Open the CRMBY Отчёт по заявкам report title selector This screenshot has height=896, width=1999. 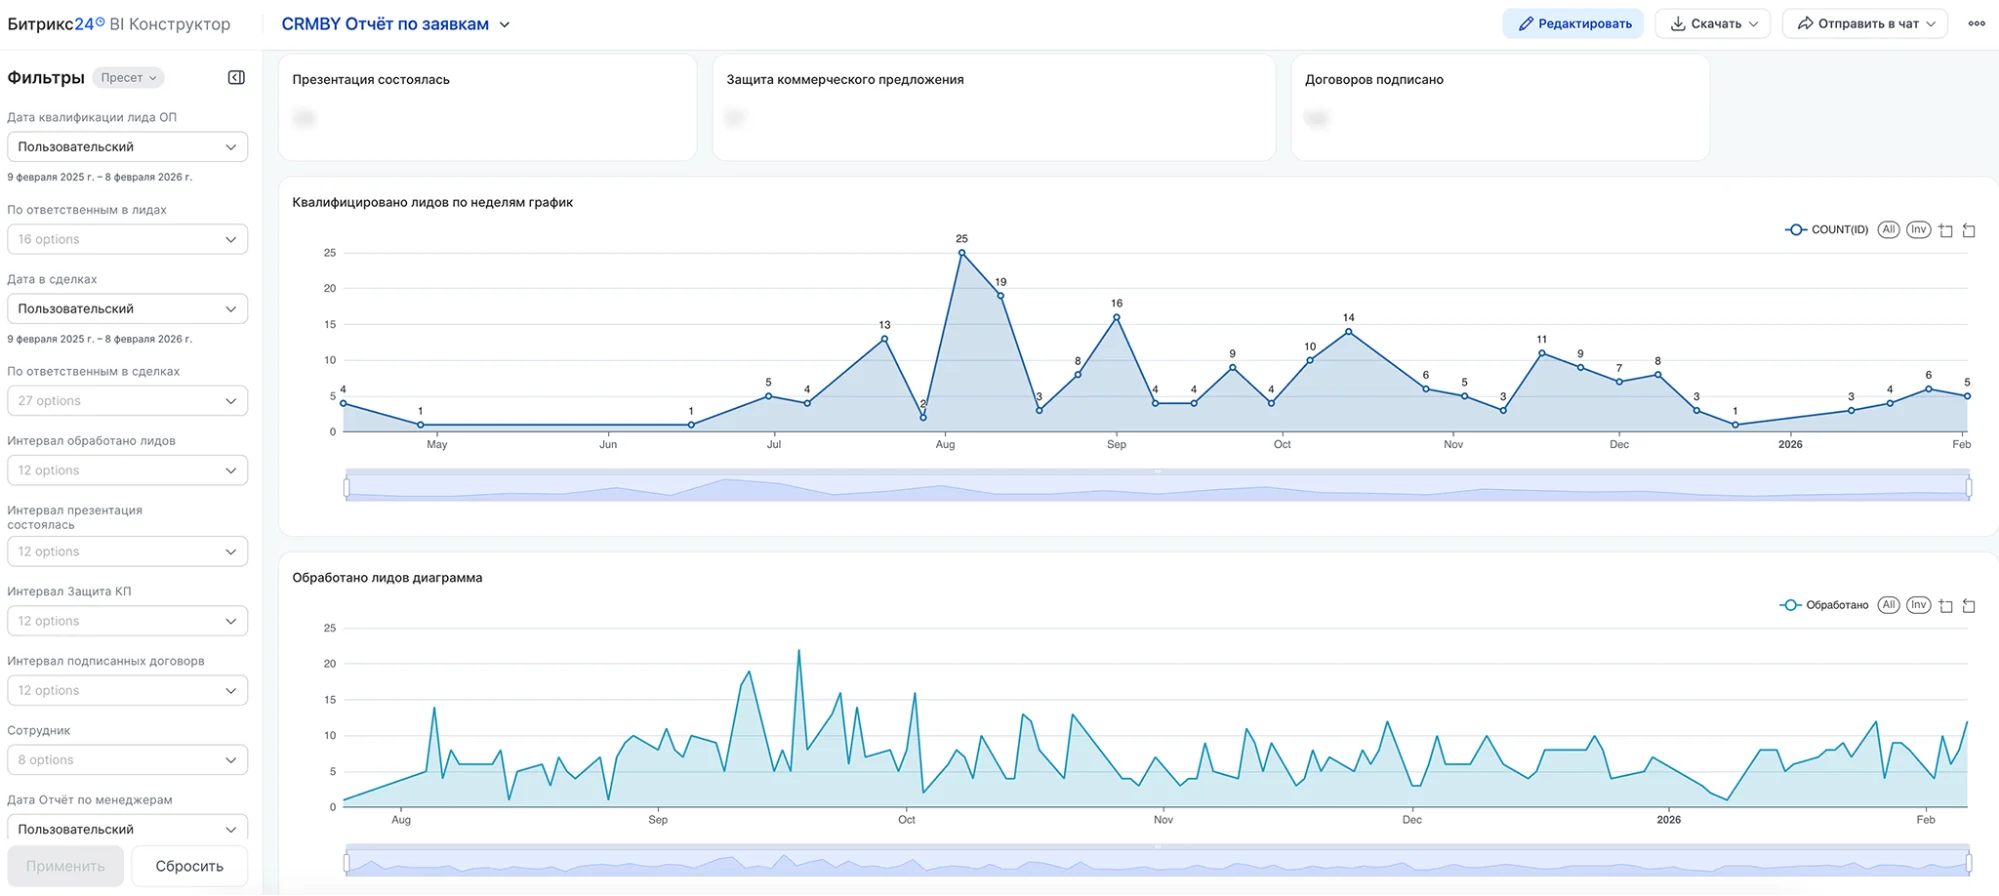coord(395,24)
